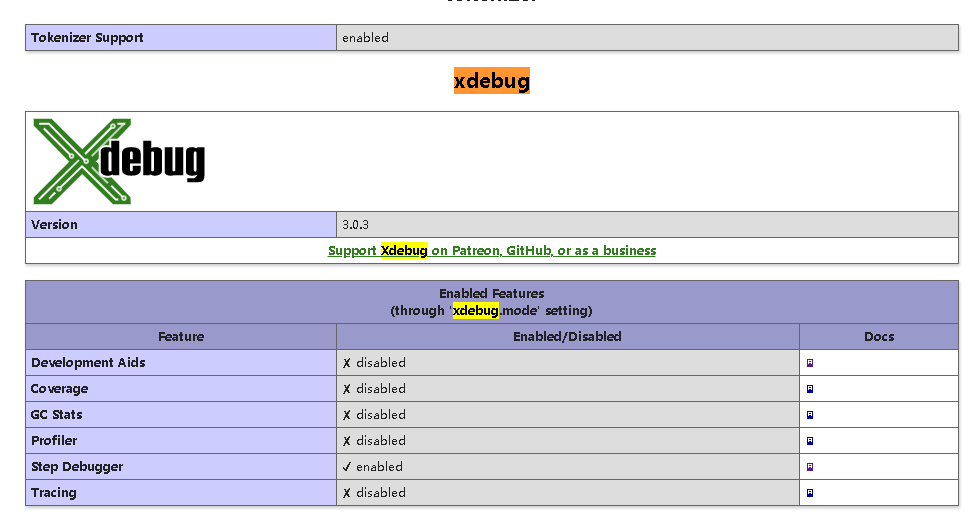The height and width of the screenshot is (517, 975).
Task: Open docs icon for Coverage
Action: click(x=810, y=389)
